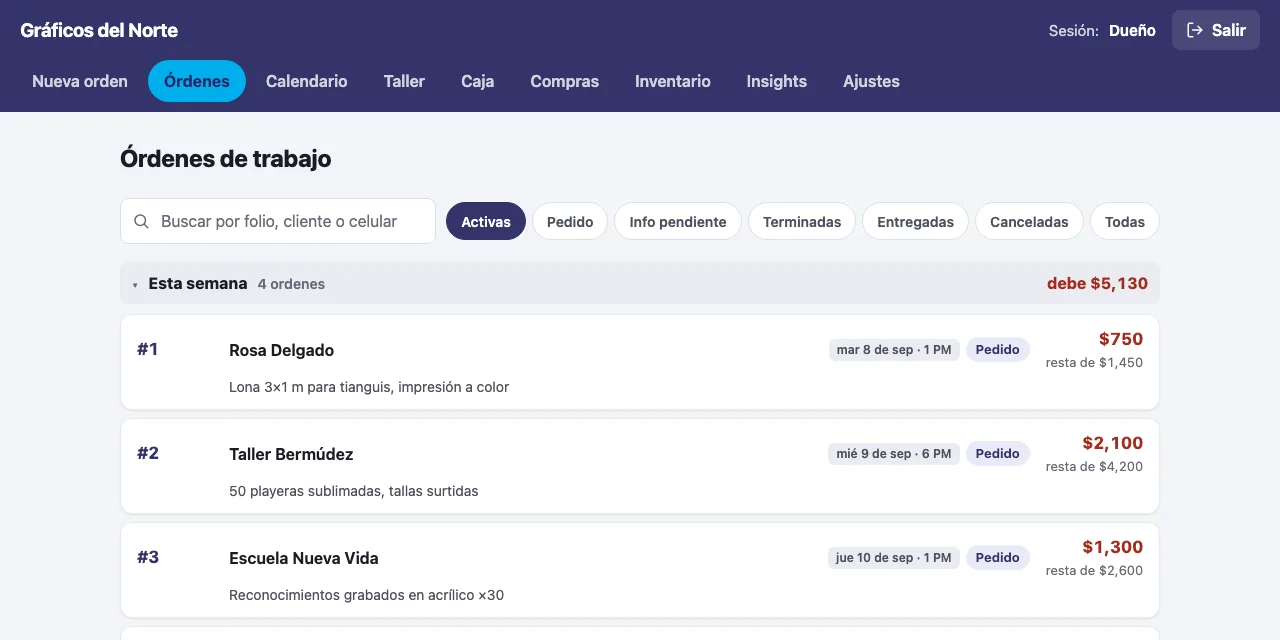
Task: Click the 4 ordenes count label
Action: pos(291,284)
